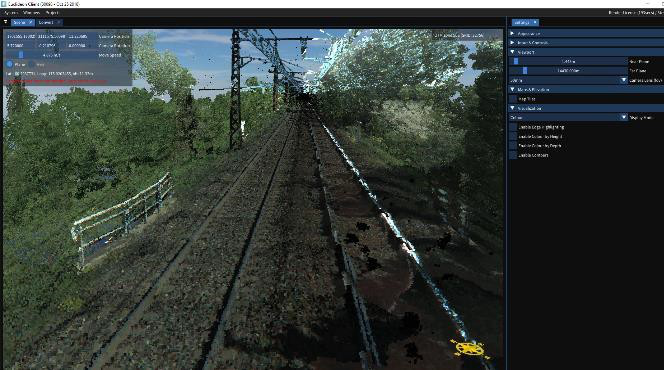664x370 pixels.
Task: Enable the Colors by Depth checkbox
Action: (x=513, y=146)
